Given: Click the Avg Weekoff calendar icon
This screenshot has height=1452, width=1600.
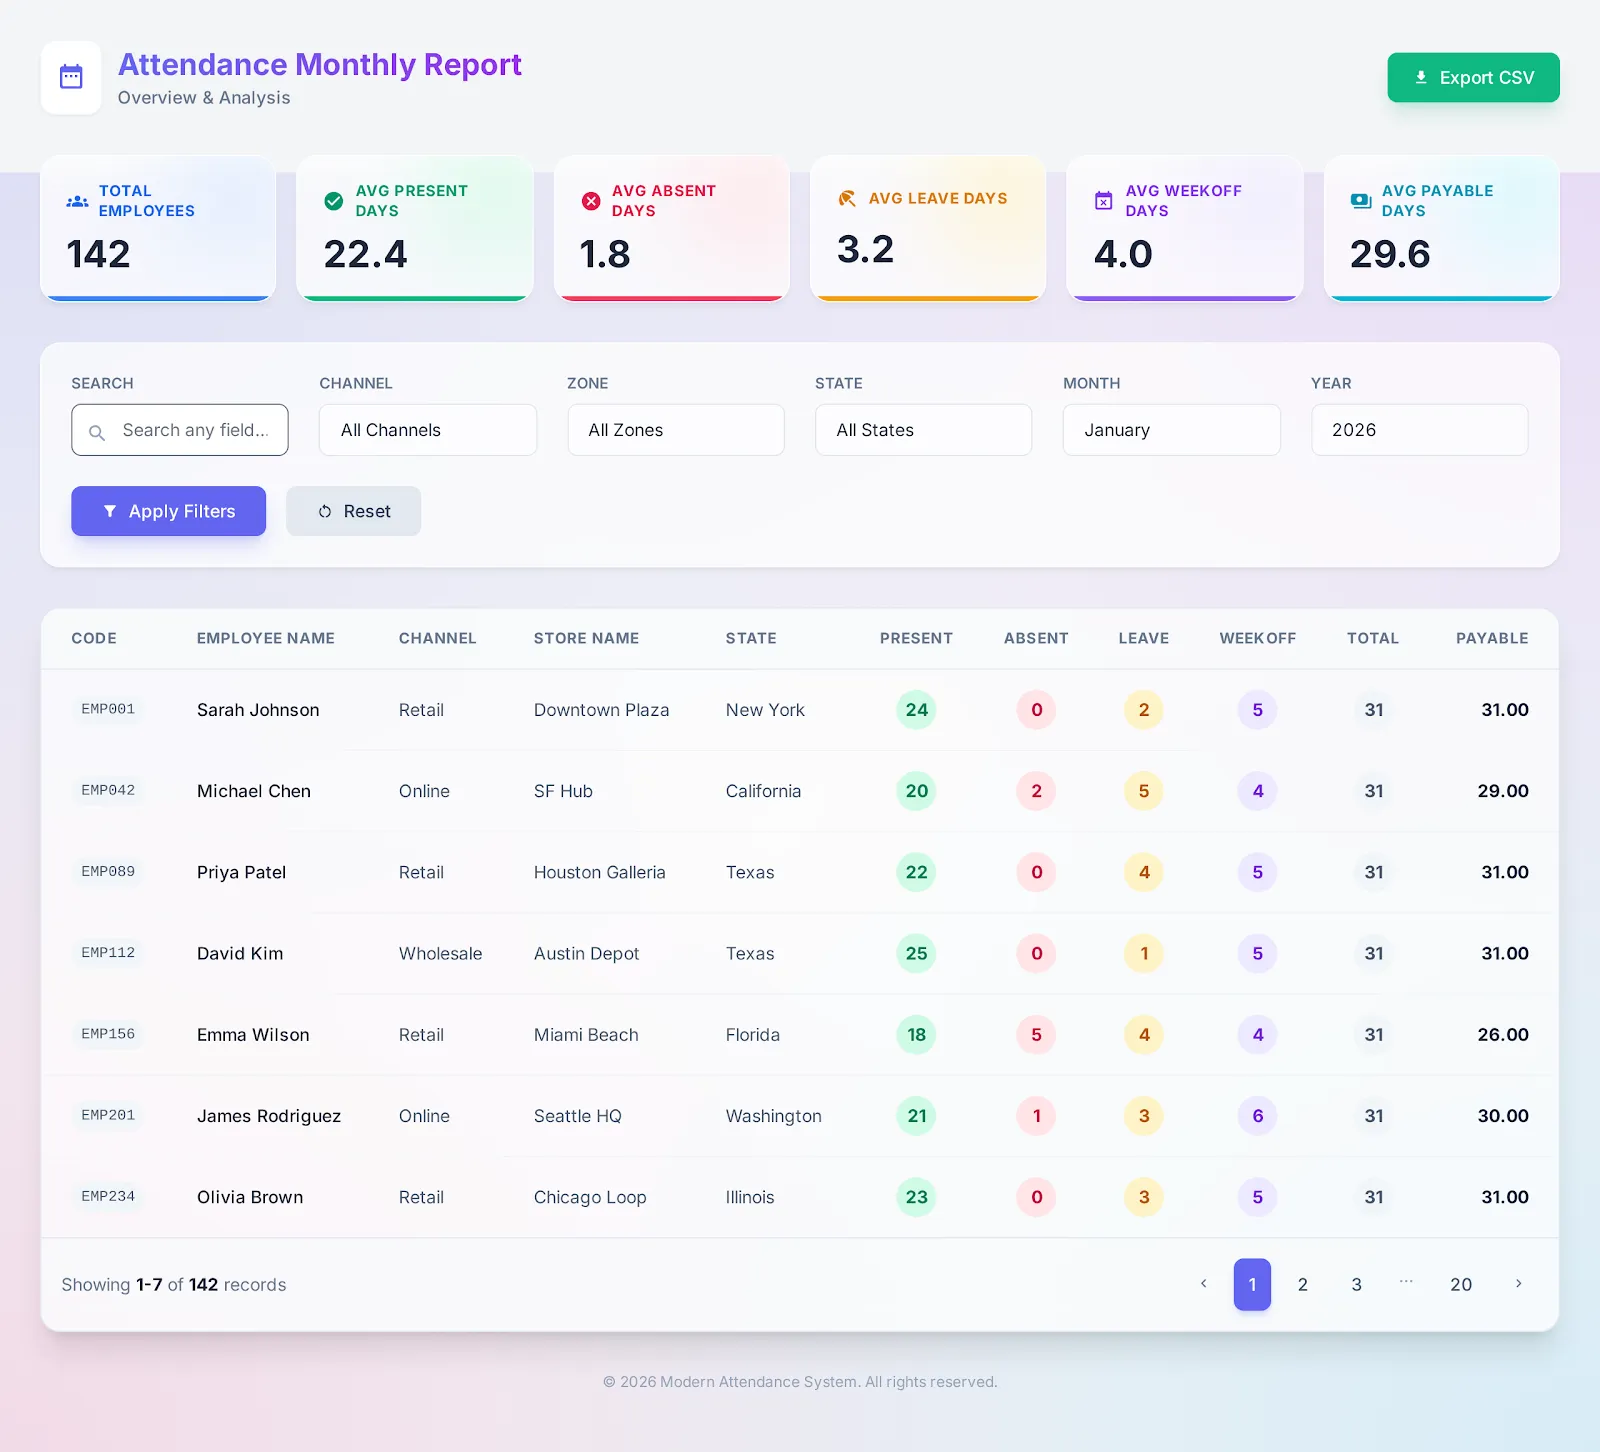Looking at the screenshot, I should point(1104,201).
